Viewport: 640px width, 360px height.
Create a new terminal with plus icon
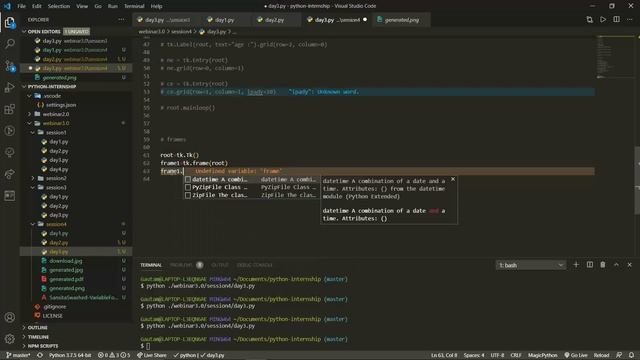tap(576, 265)
